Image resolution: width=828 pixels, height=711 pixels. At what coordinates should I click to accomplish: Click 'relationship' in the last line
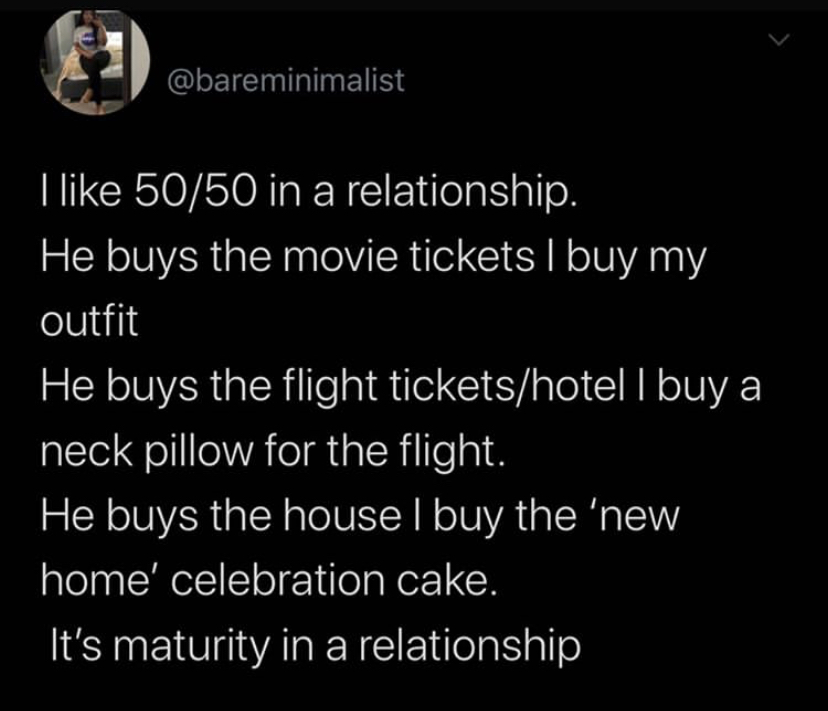pos(470,646)
